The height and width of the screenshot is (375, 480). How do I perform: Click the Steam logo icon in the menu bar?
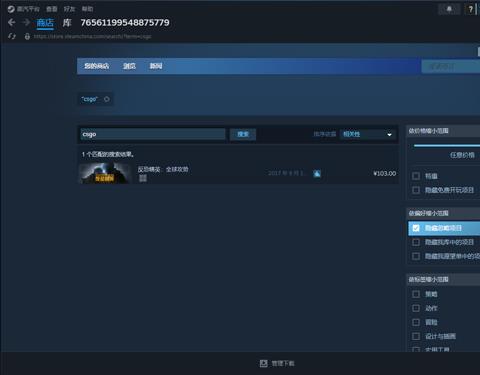tap(11, 9)
